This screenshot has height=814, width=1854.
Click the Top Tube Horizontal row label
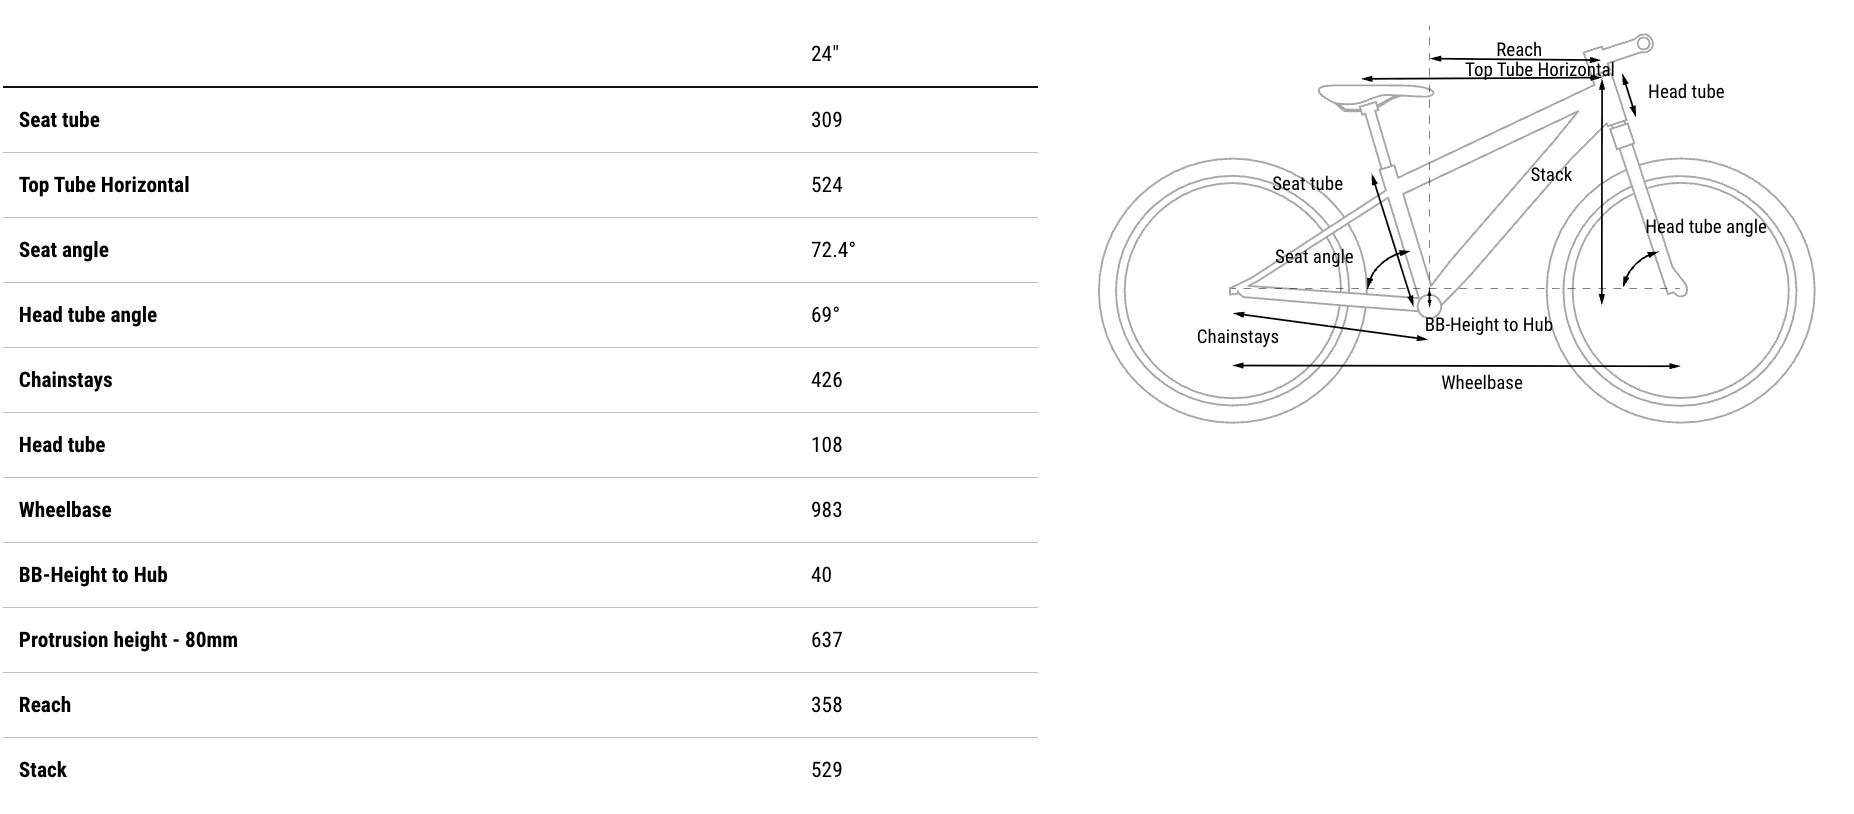click(104, 185)
